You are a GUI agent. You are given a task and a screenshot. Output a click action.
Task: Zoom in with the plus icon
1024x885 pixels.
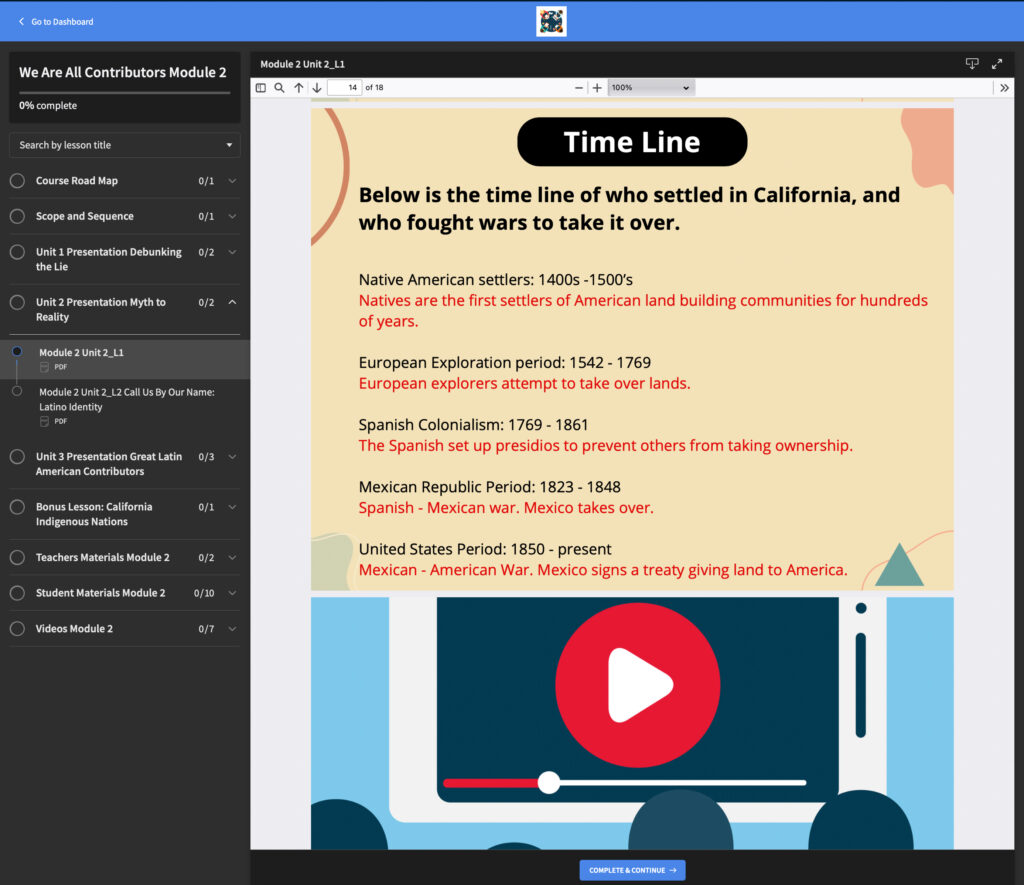pyautogui.click(x=597, y=88)
